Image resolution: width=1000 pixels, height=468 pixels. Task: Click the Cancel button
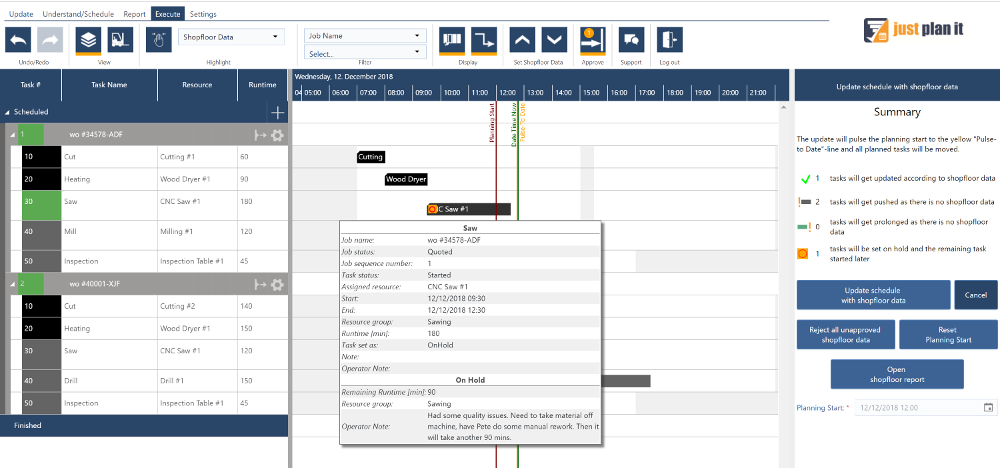click(x=976, y=295)
